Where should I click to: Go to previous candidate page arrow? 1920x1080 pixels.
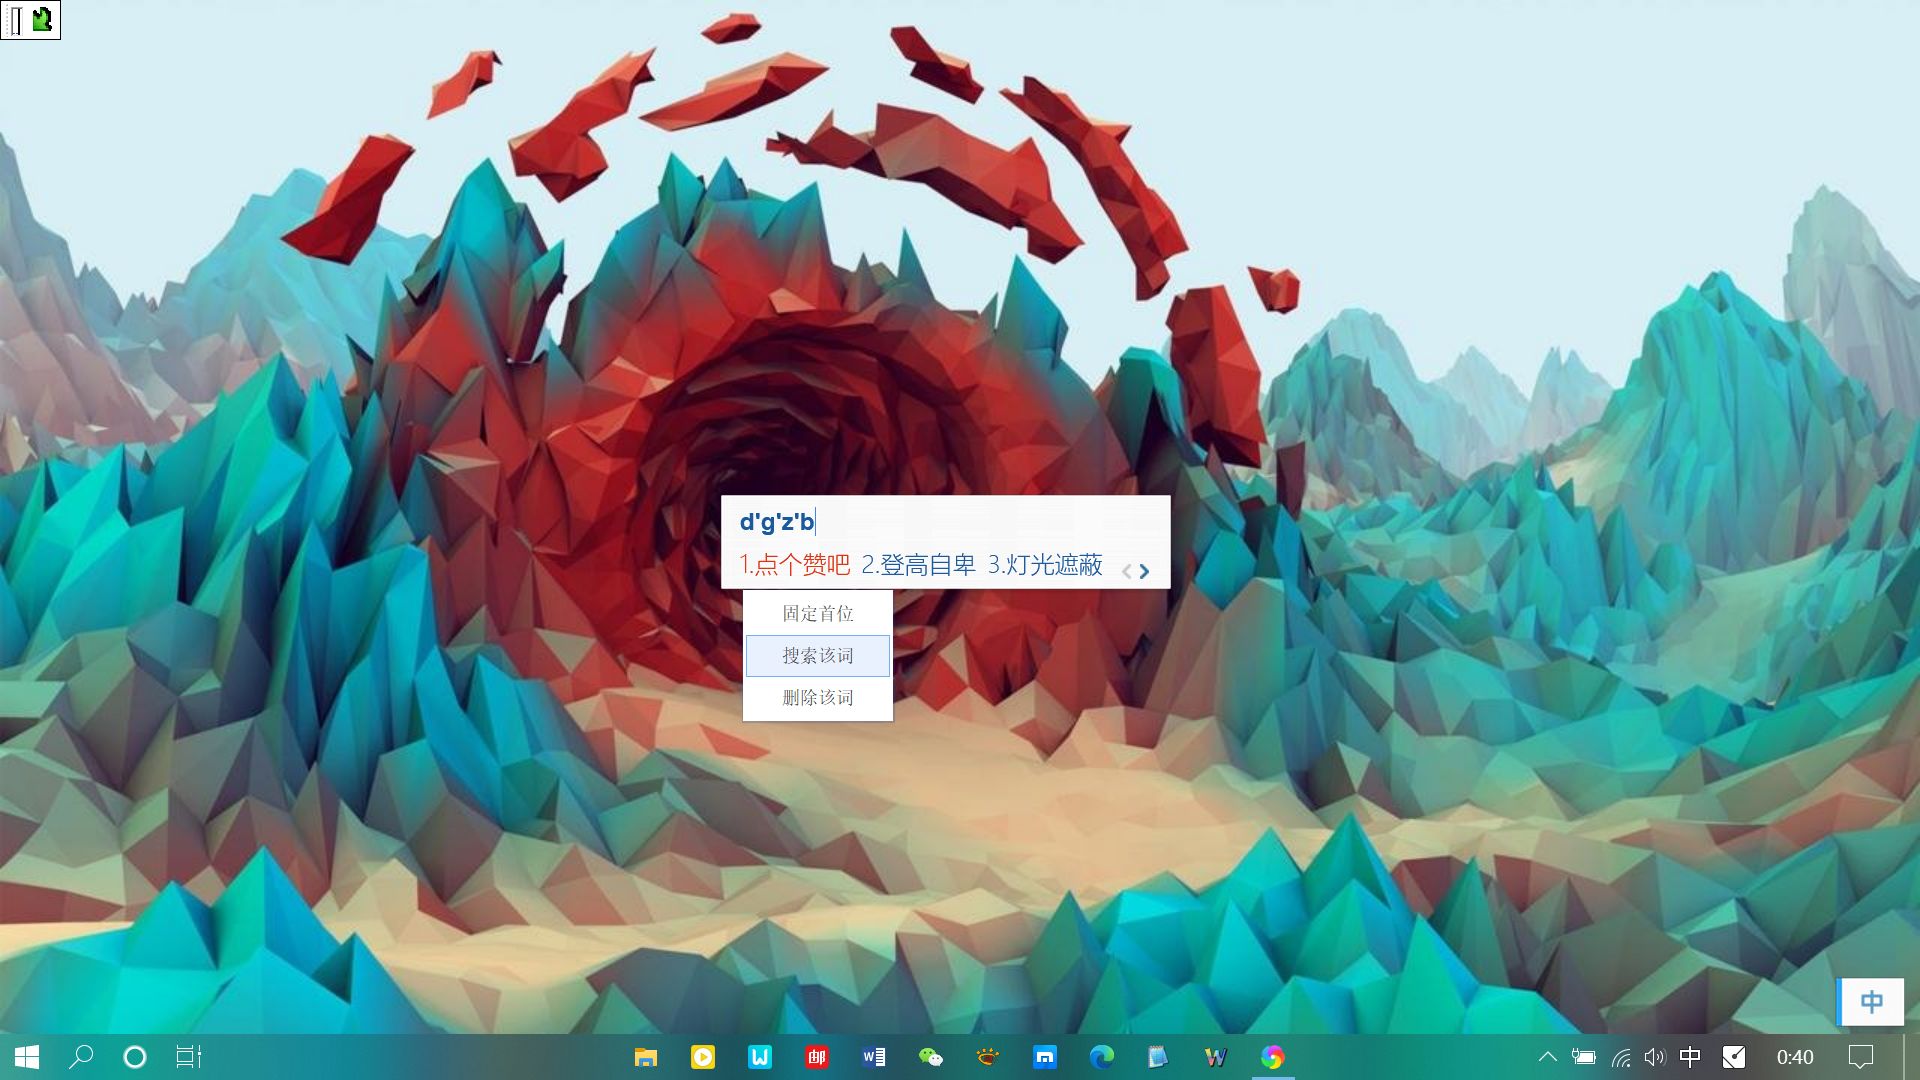click(x=1126, y=571)
